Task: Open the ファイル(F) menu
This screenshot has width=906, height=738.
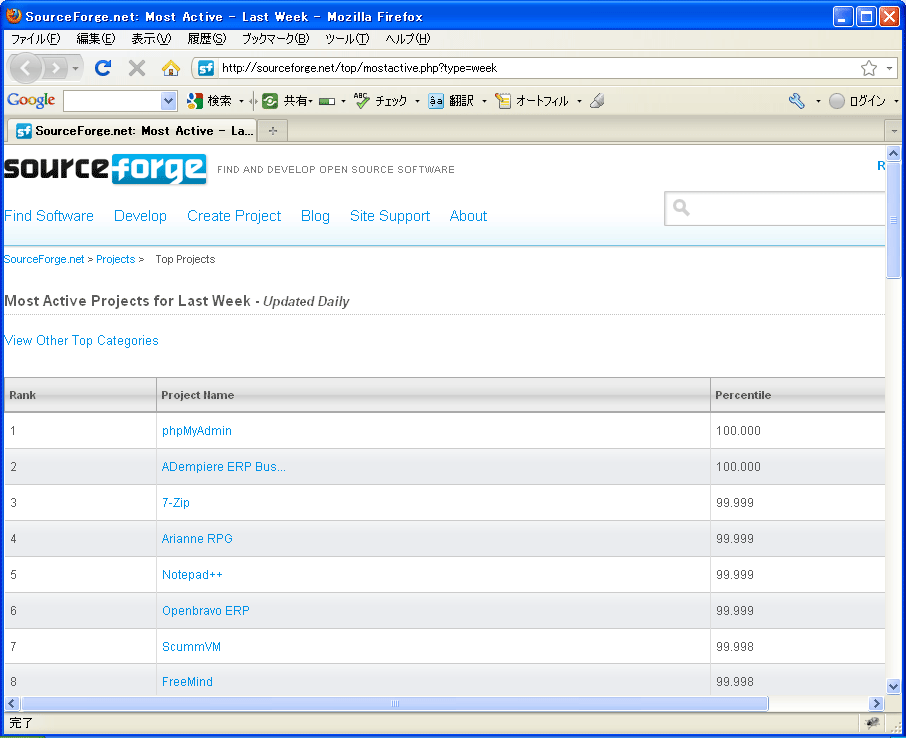Action: click(35, 39)
